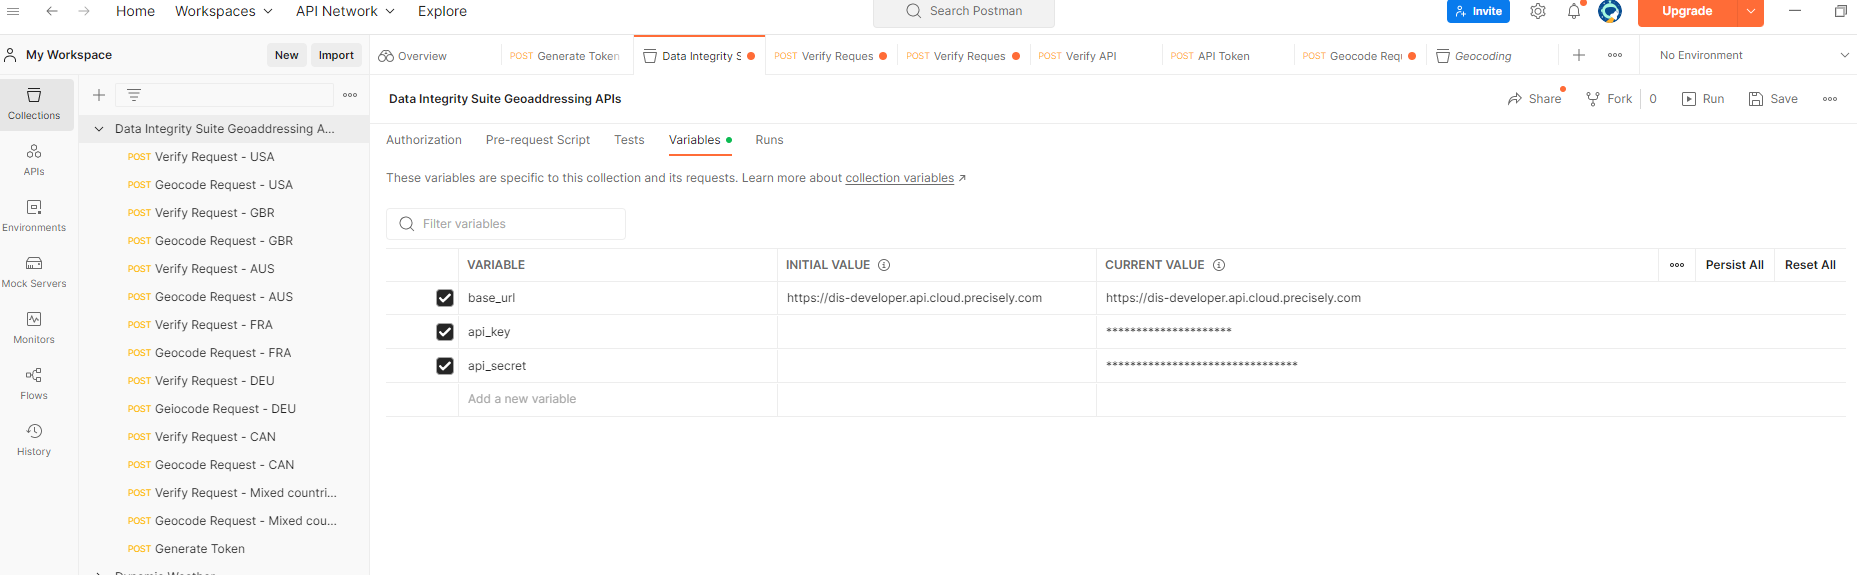
Task: Switch to the Pre-request Script tab
Action: (538, 140)
